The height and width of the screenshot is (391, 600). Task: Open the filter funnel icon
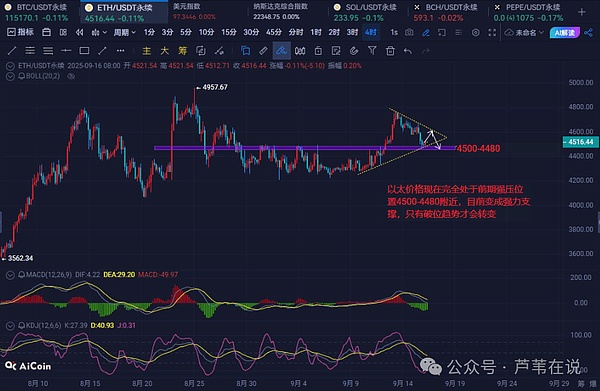pos(372,51)
